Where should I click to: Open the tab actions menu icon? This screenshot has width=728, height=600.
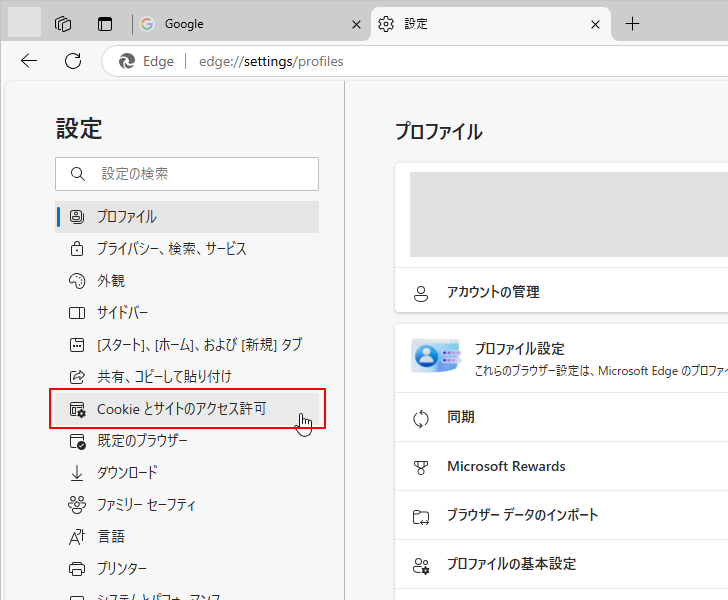click(x=105, y=24)
